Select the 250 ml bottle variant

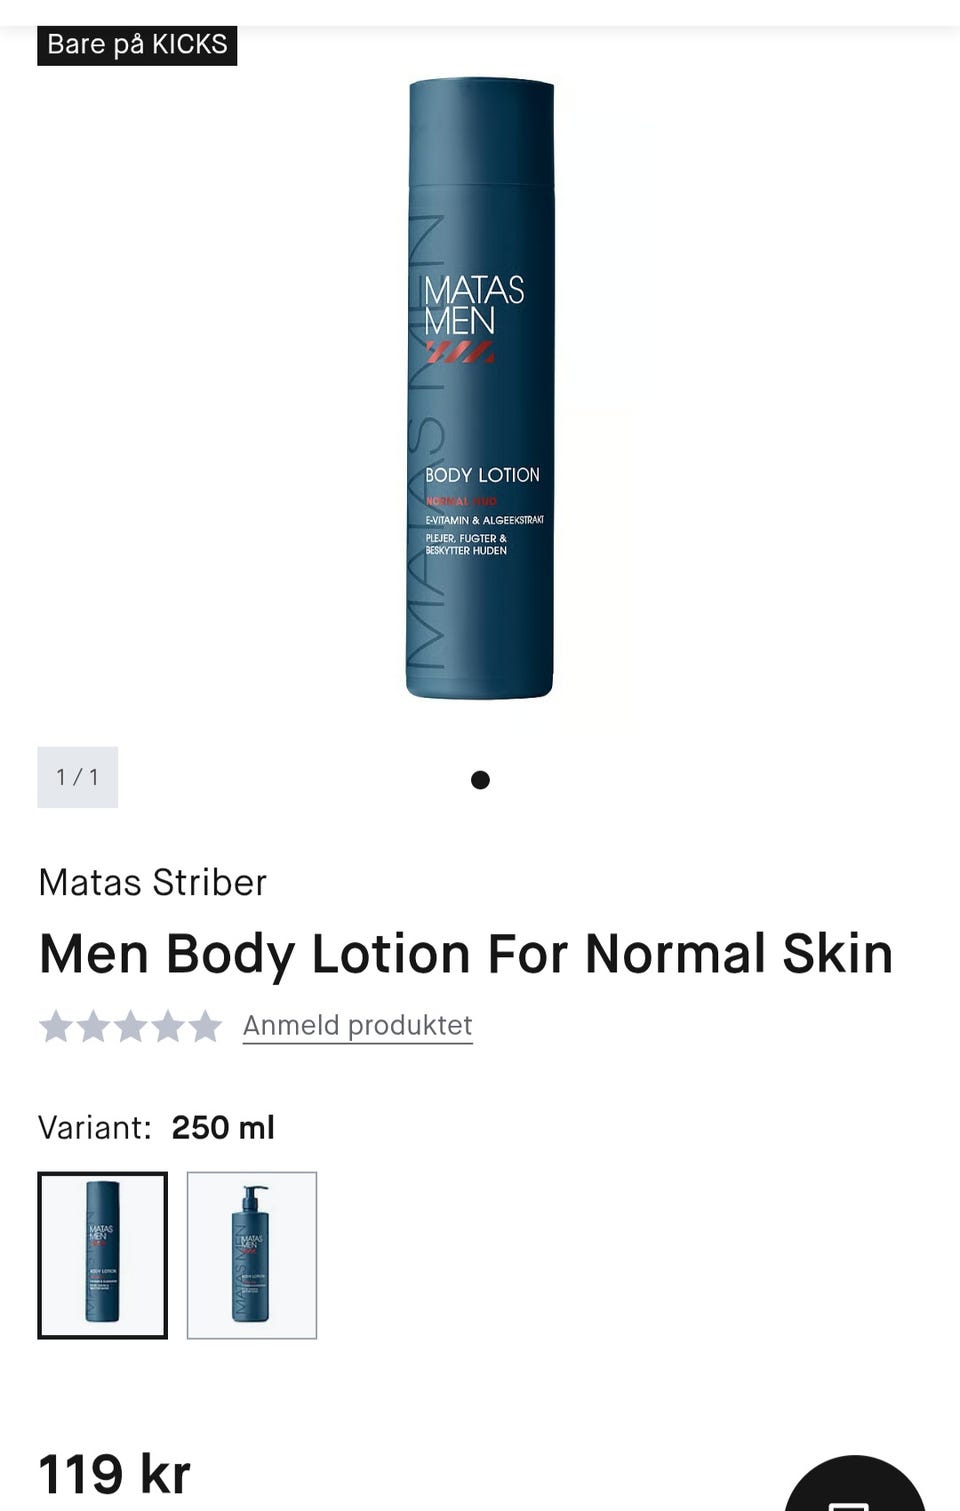coord(102,1255)
